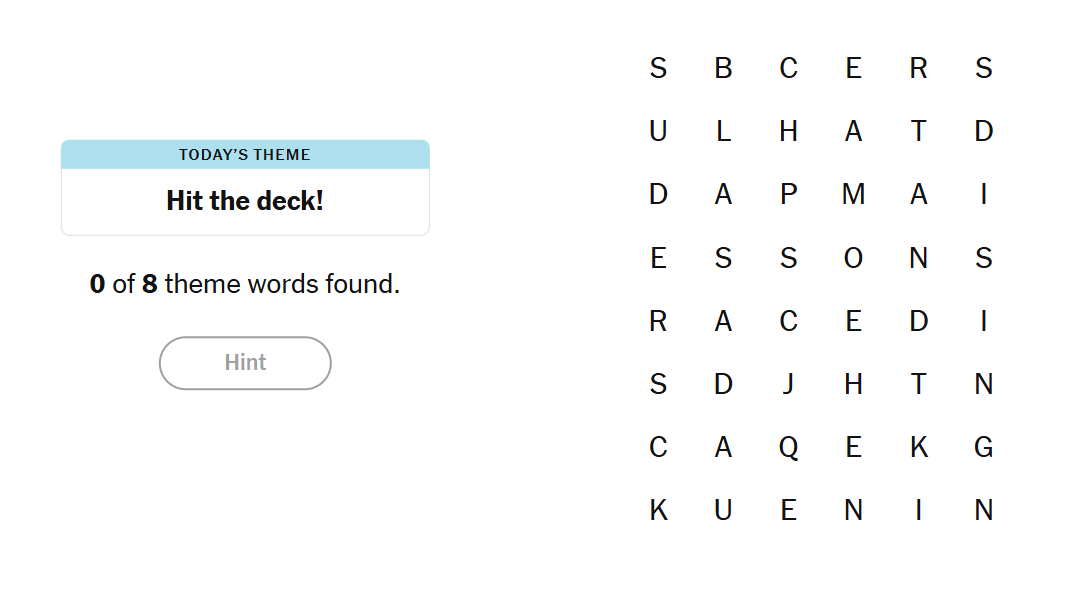The width and height of the screenshot is (1076, 612).
Task: Pick the letter Q in the grid
Action: [788, 448]
